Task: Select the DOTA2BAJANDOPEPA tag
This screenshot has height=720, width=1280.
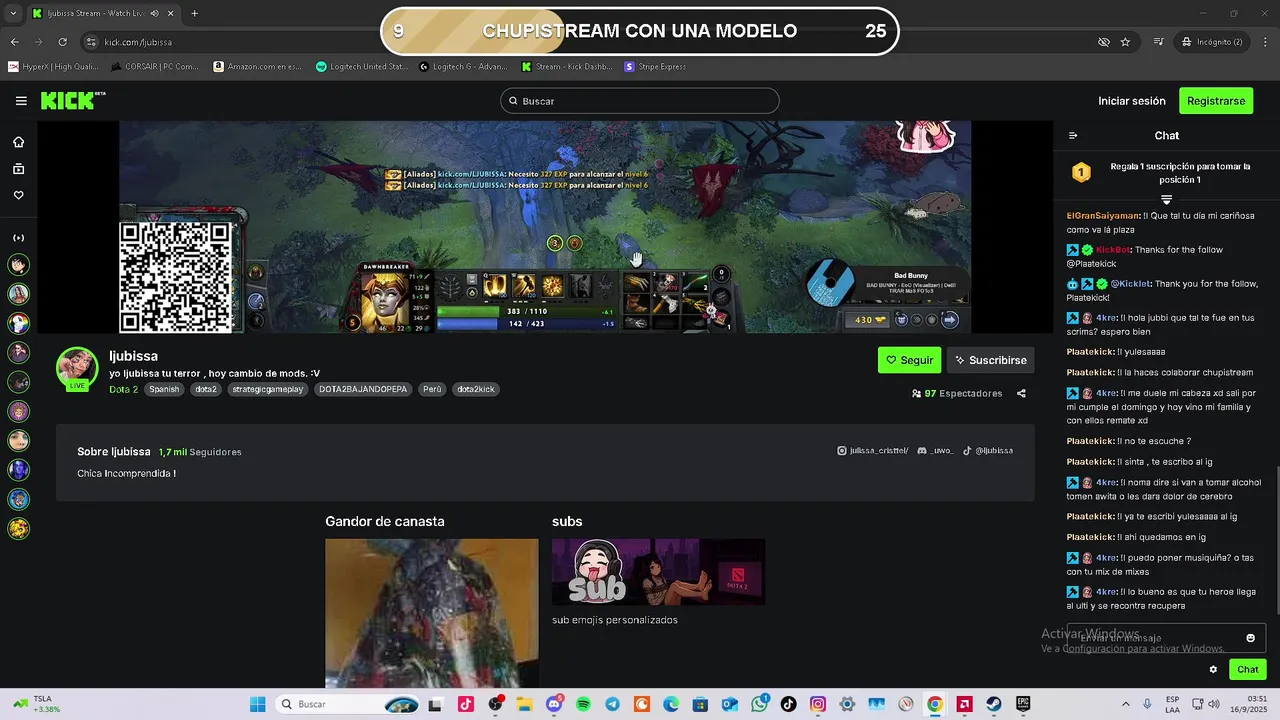Action: (x=363, y=389)
